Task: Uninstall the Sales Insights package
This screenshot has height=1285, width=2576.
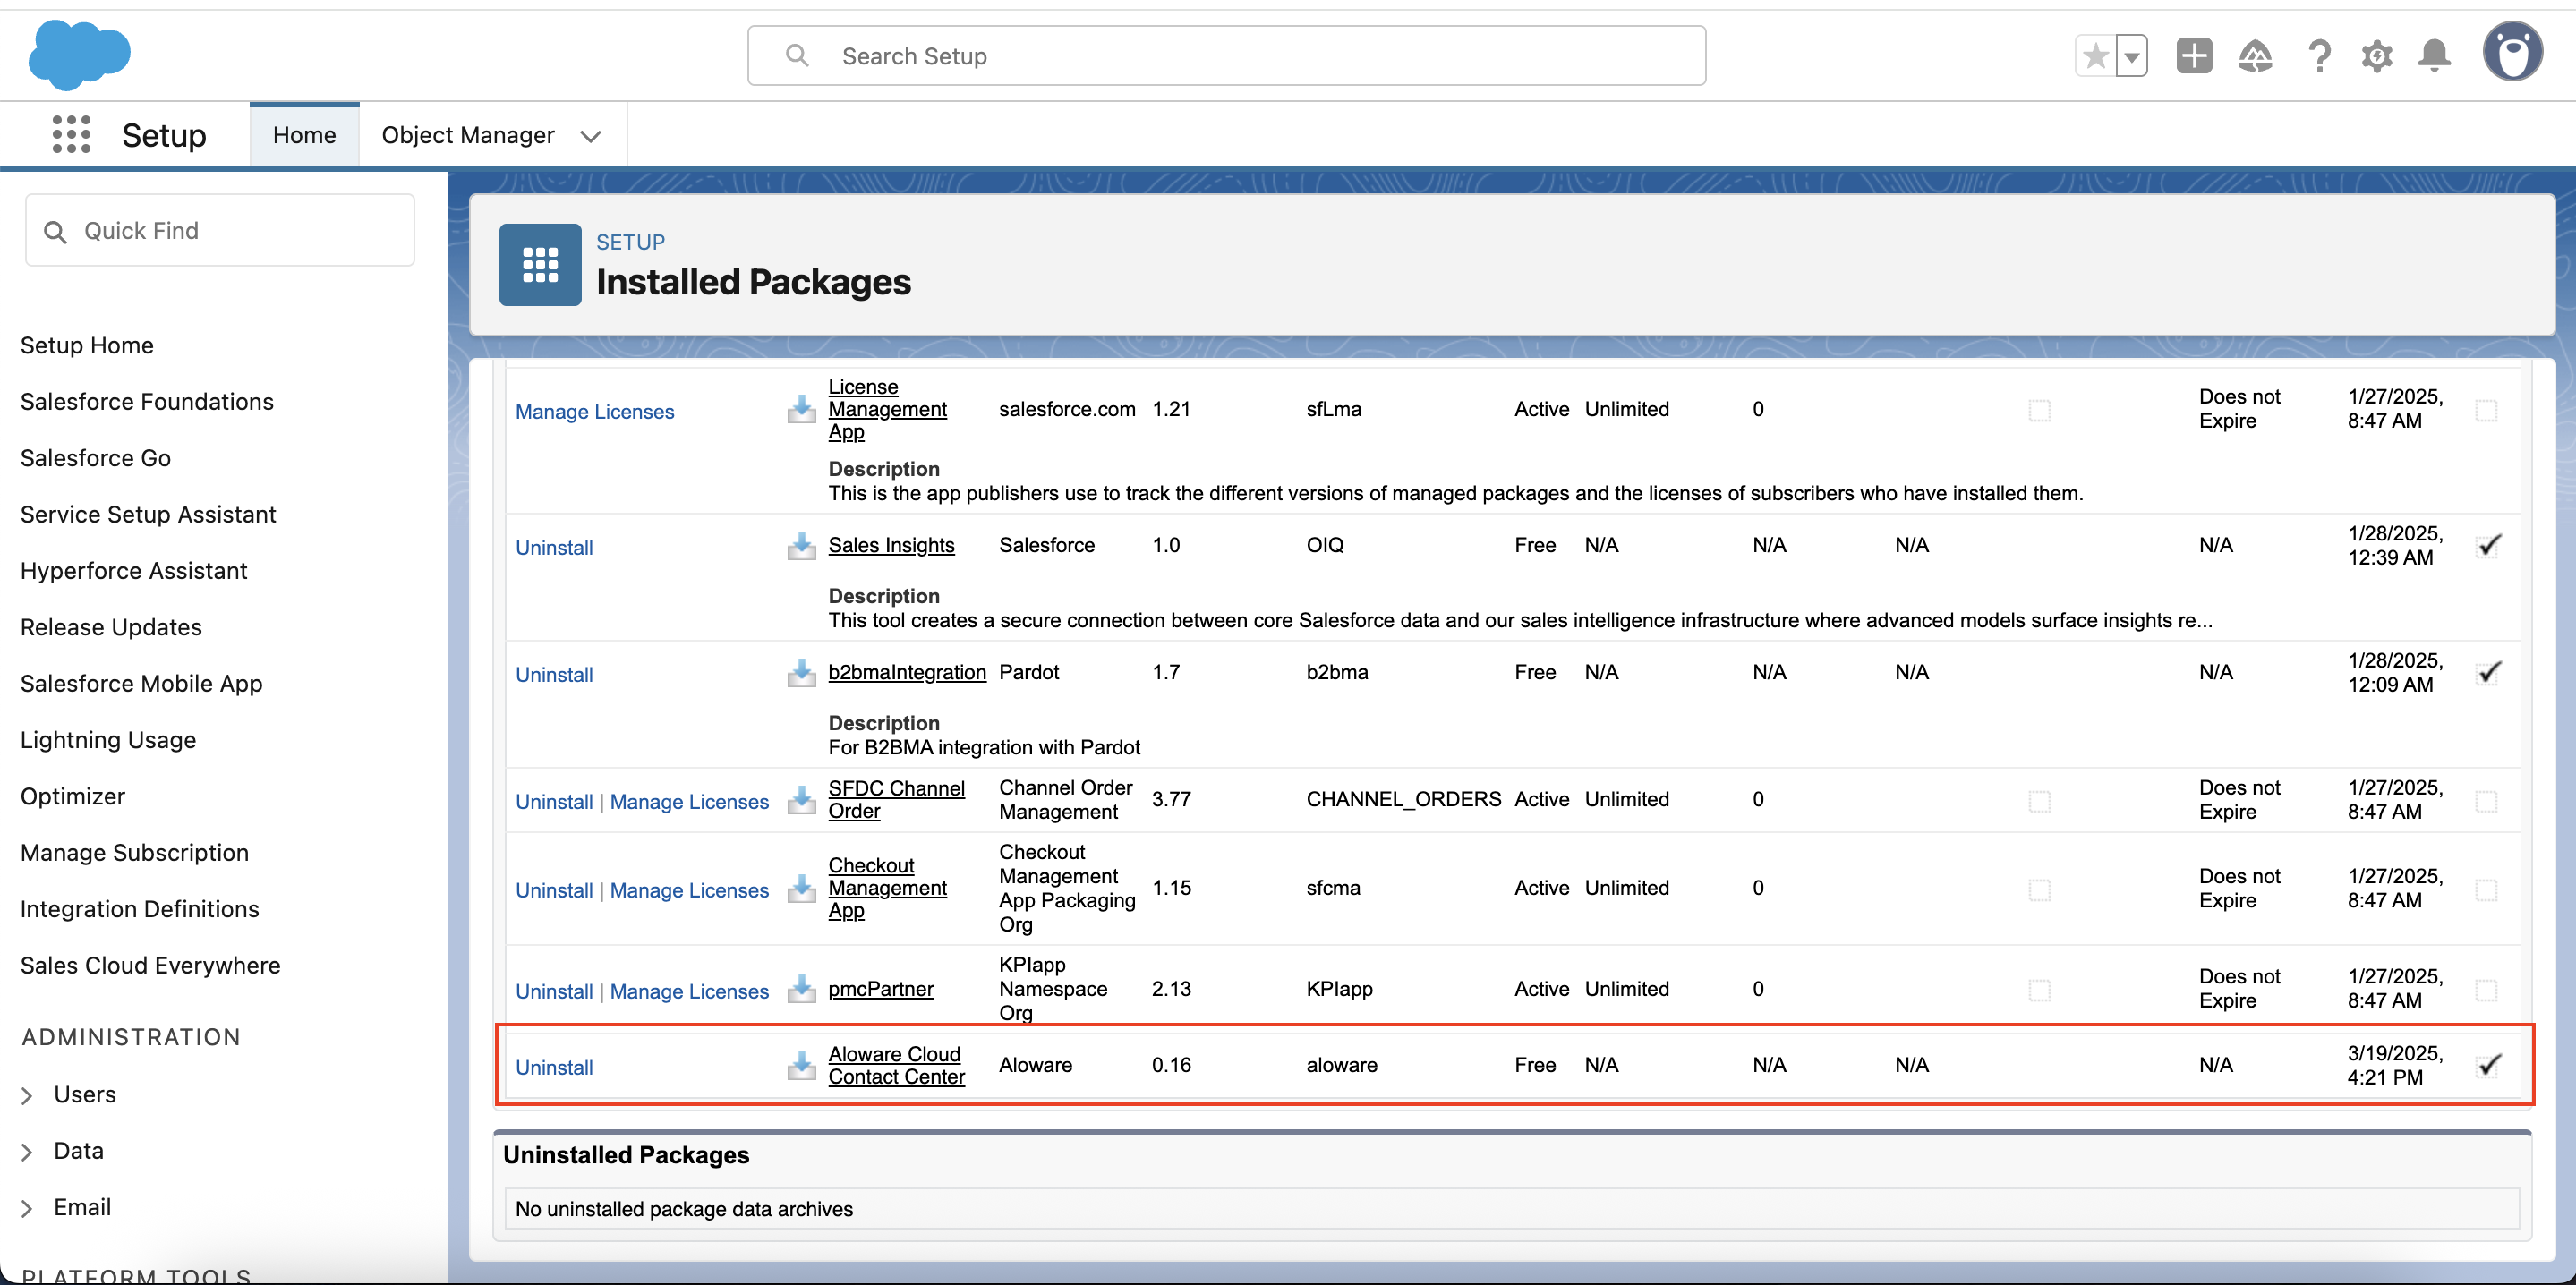Action: (x=554, y=548)
